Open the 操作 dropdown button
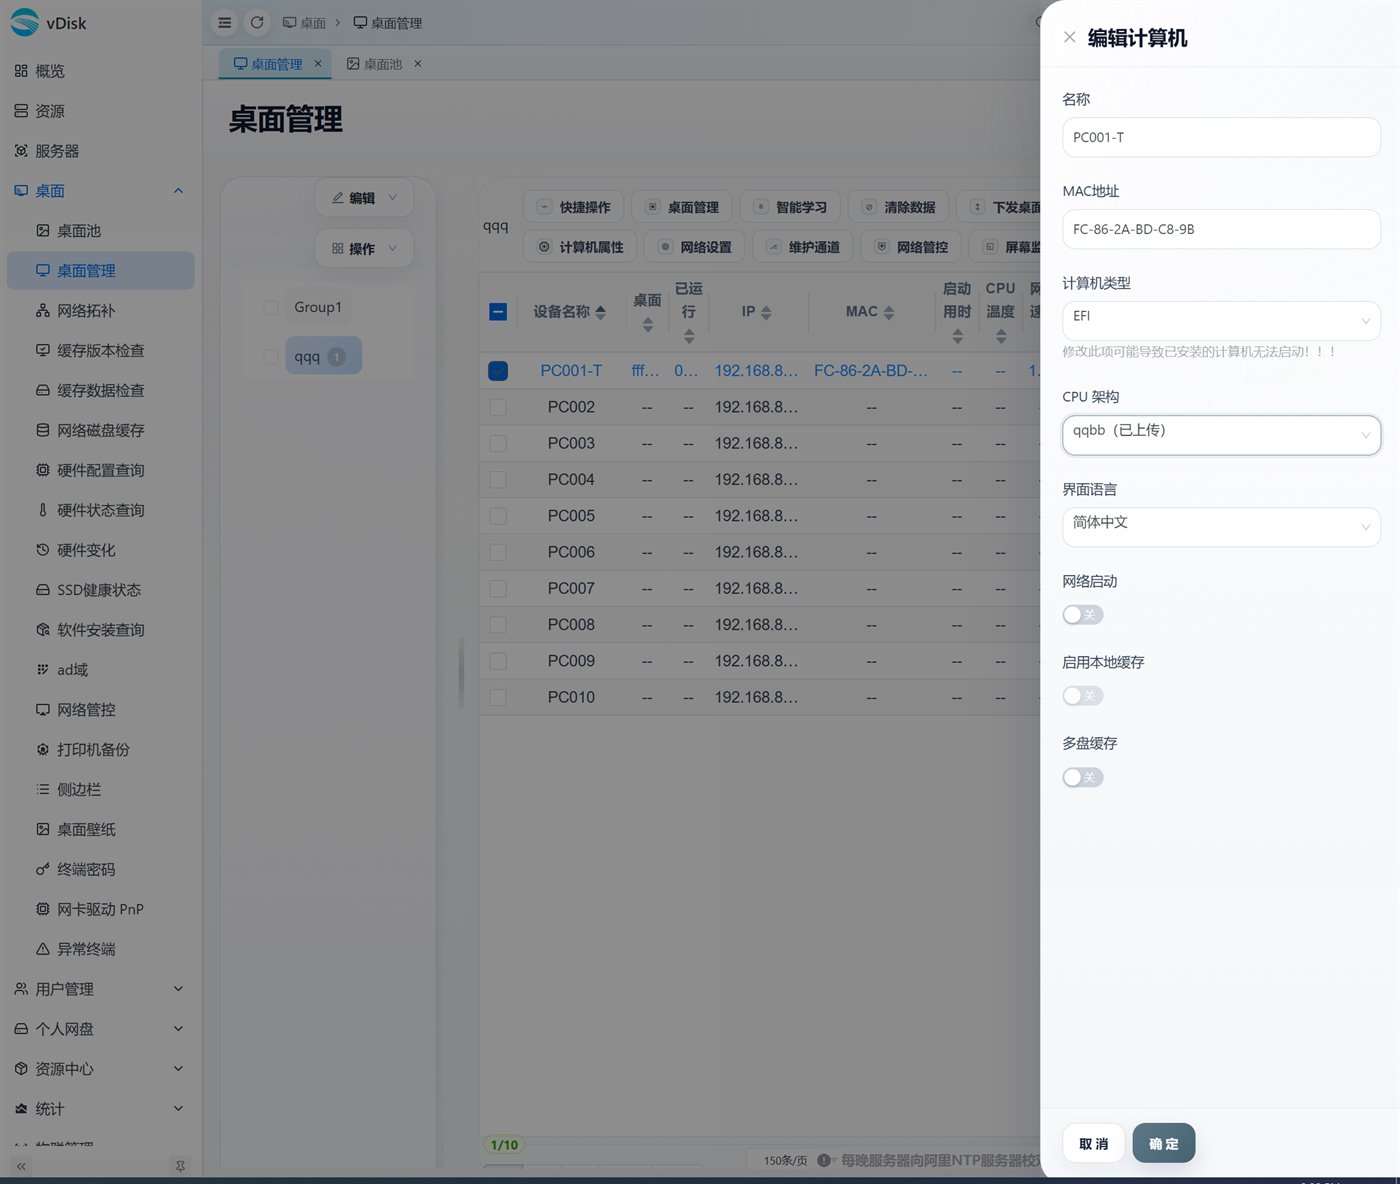1400x1184 pixels. point(364,248)
